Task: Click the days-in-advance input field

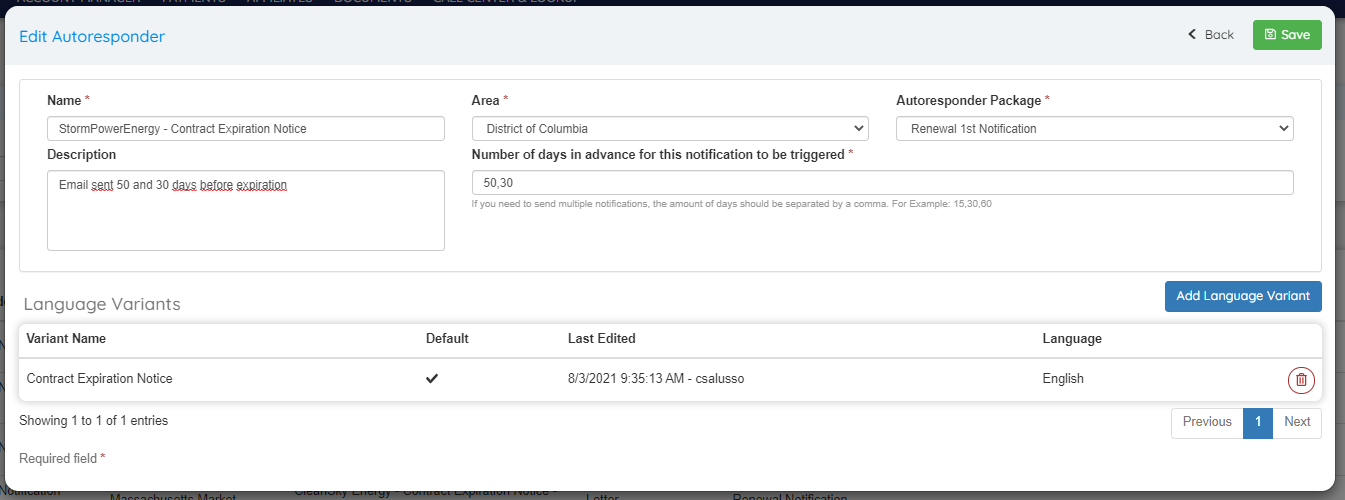Action: (882, 183)
